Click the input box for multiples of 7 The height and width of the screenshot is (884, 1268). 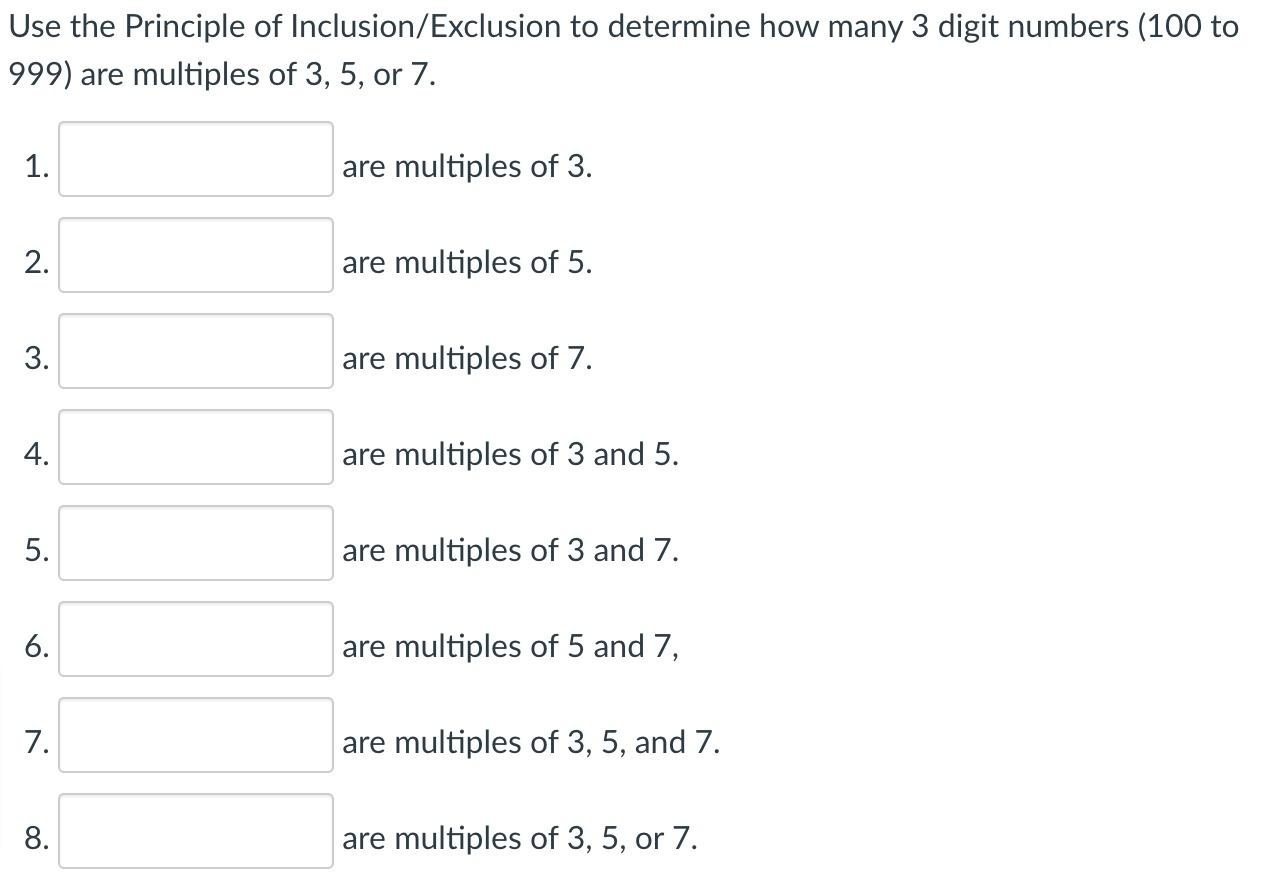pos(195,349)
